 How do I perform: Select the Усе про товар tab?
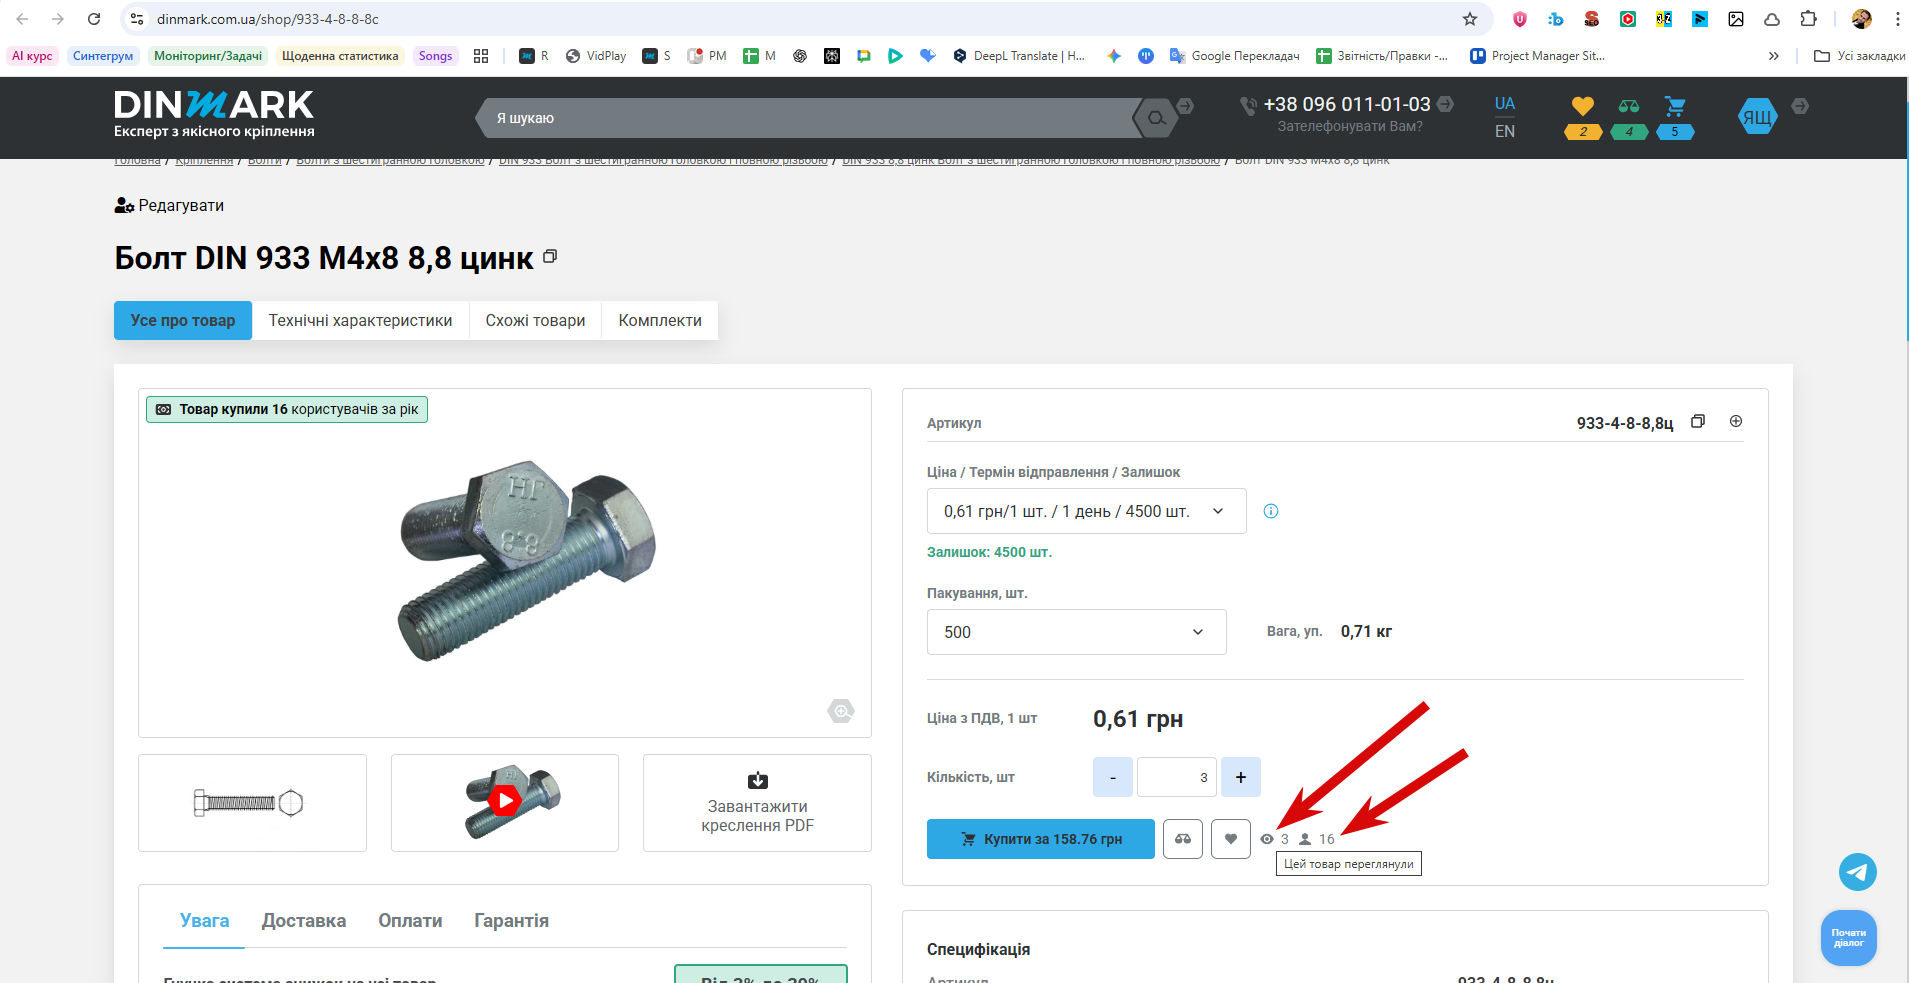[183, 320]
